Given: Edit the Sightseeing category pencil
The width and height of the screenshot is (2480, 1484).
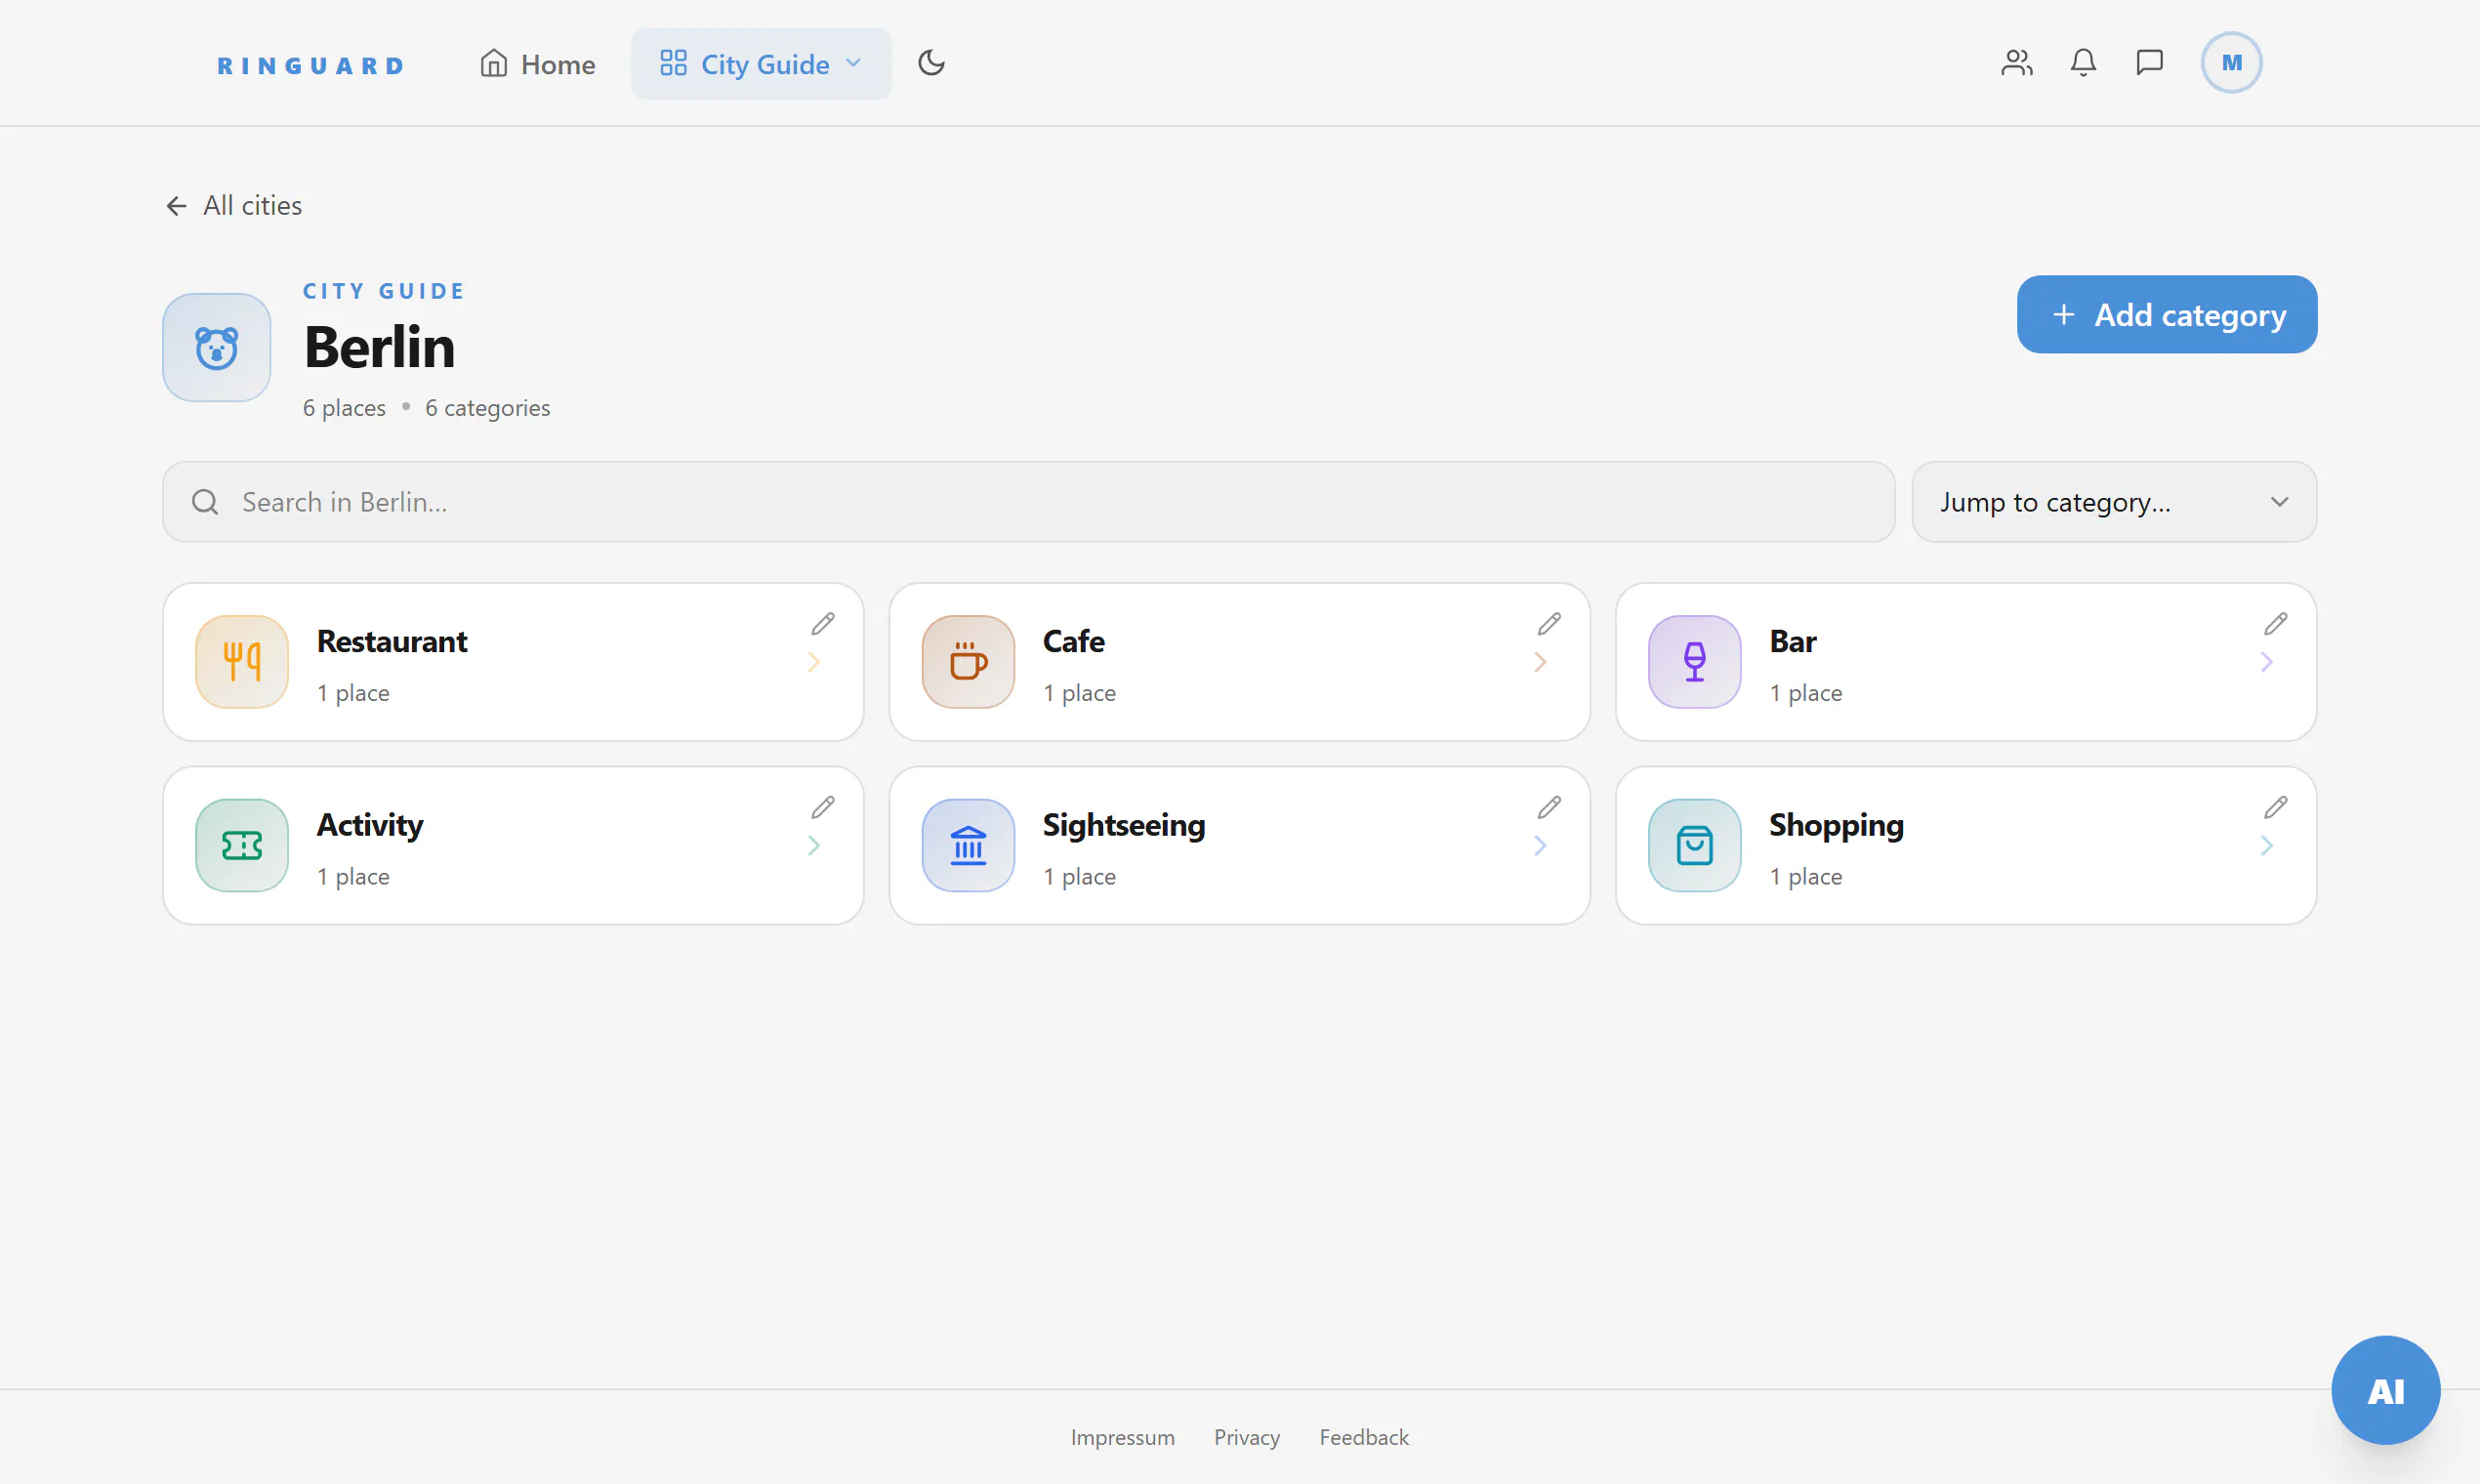Looking at the screenshot, I should click(x=1549, y=807).
